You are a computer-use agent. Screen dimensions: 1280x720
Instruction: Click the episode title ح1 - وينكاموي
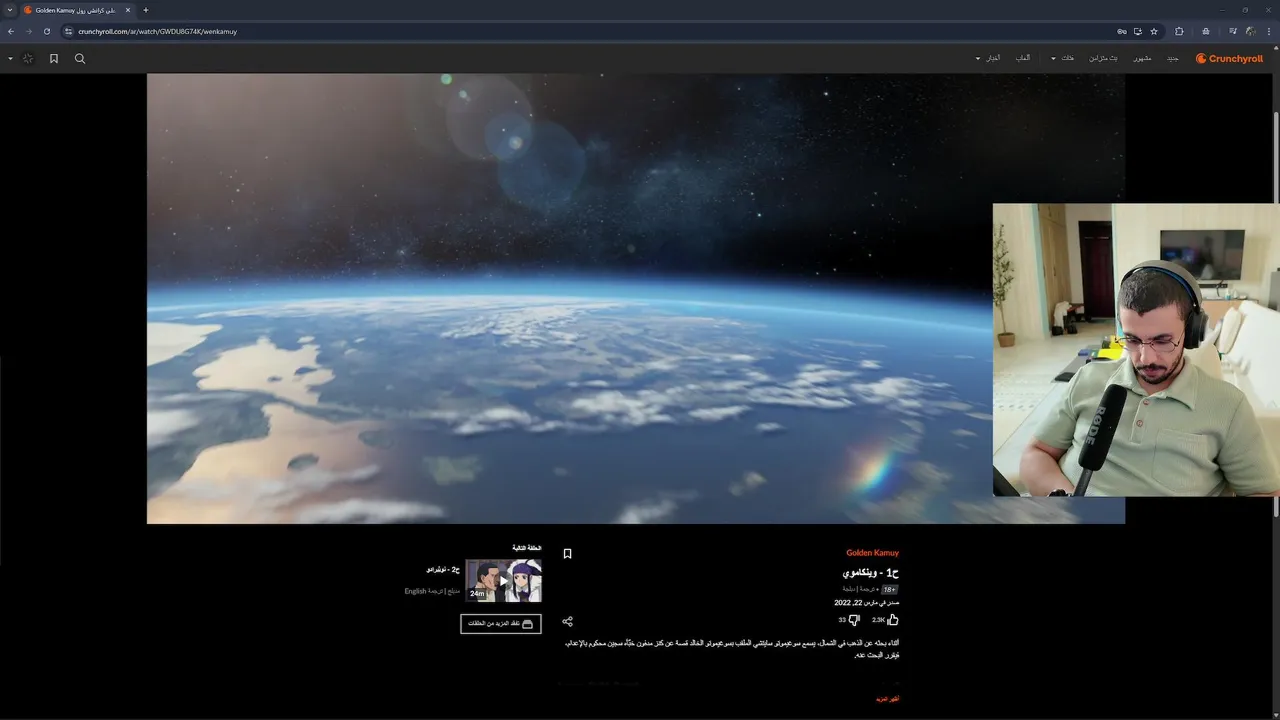(x=871, y=573)
